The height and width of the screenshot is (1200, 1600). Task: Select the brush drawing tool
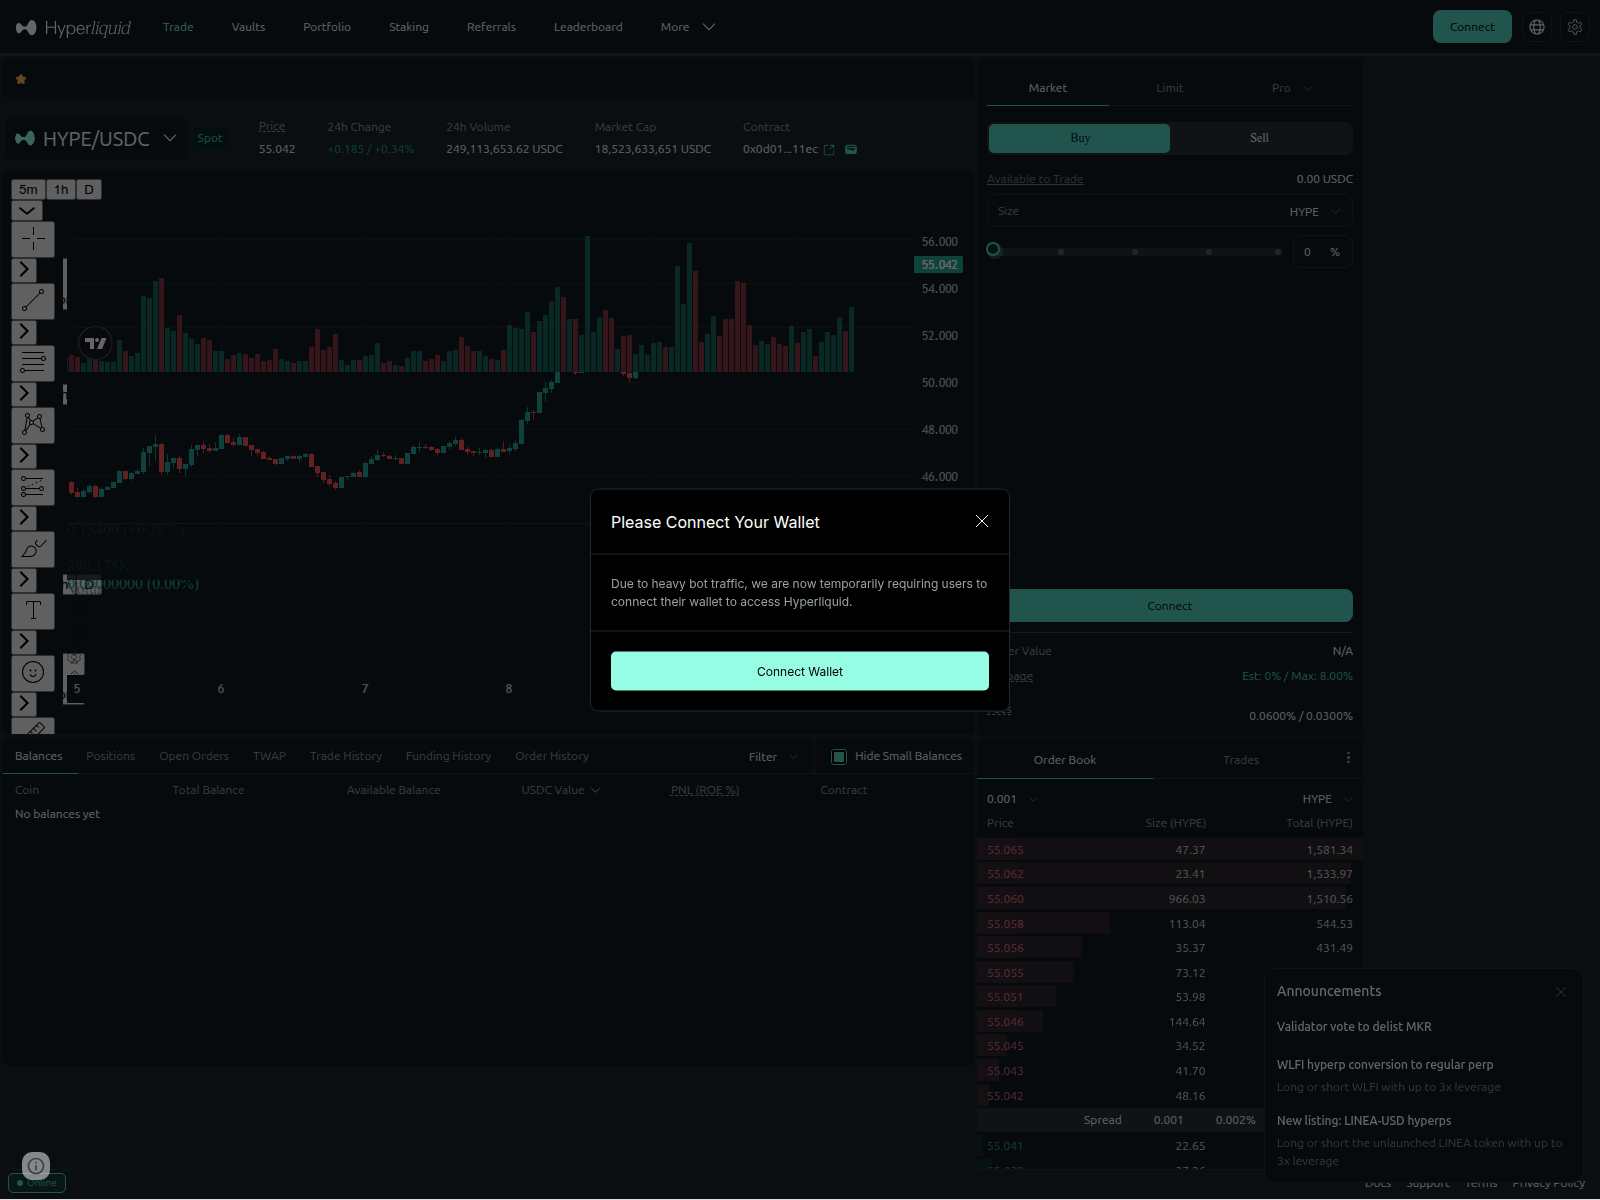click(33, 549)
